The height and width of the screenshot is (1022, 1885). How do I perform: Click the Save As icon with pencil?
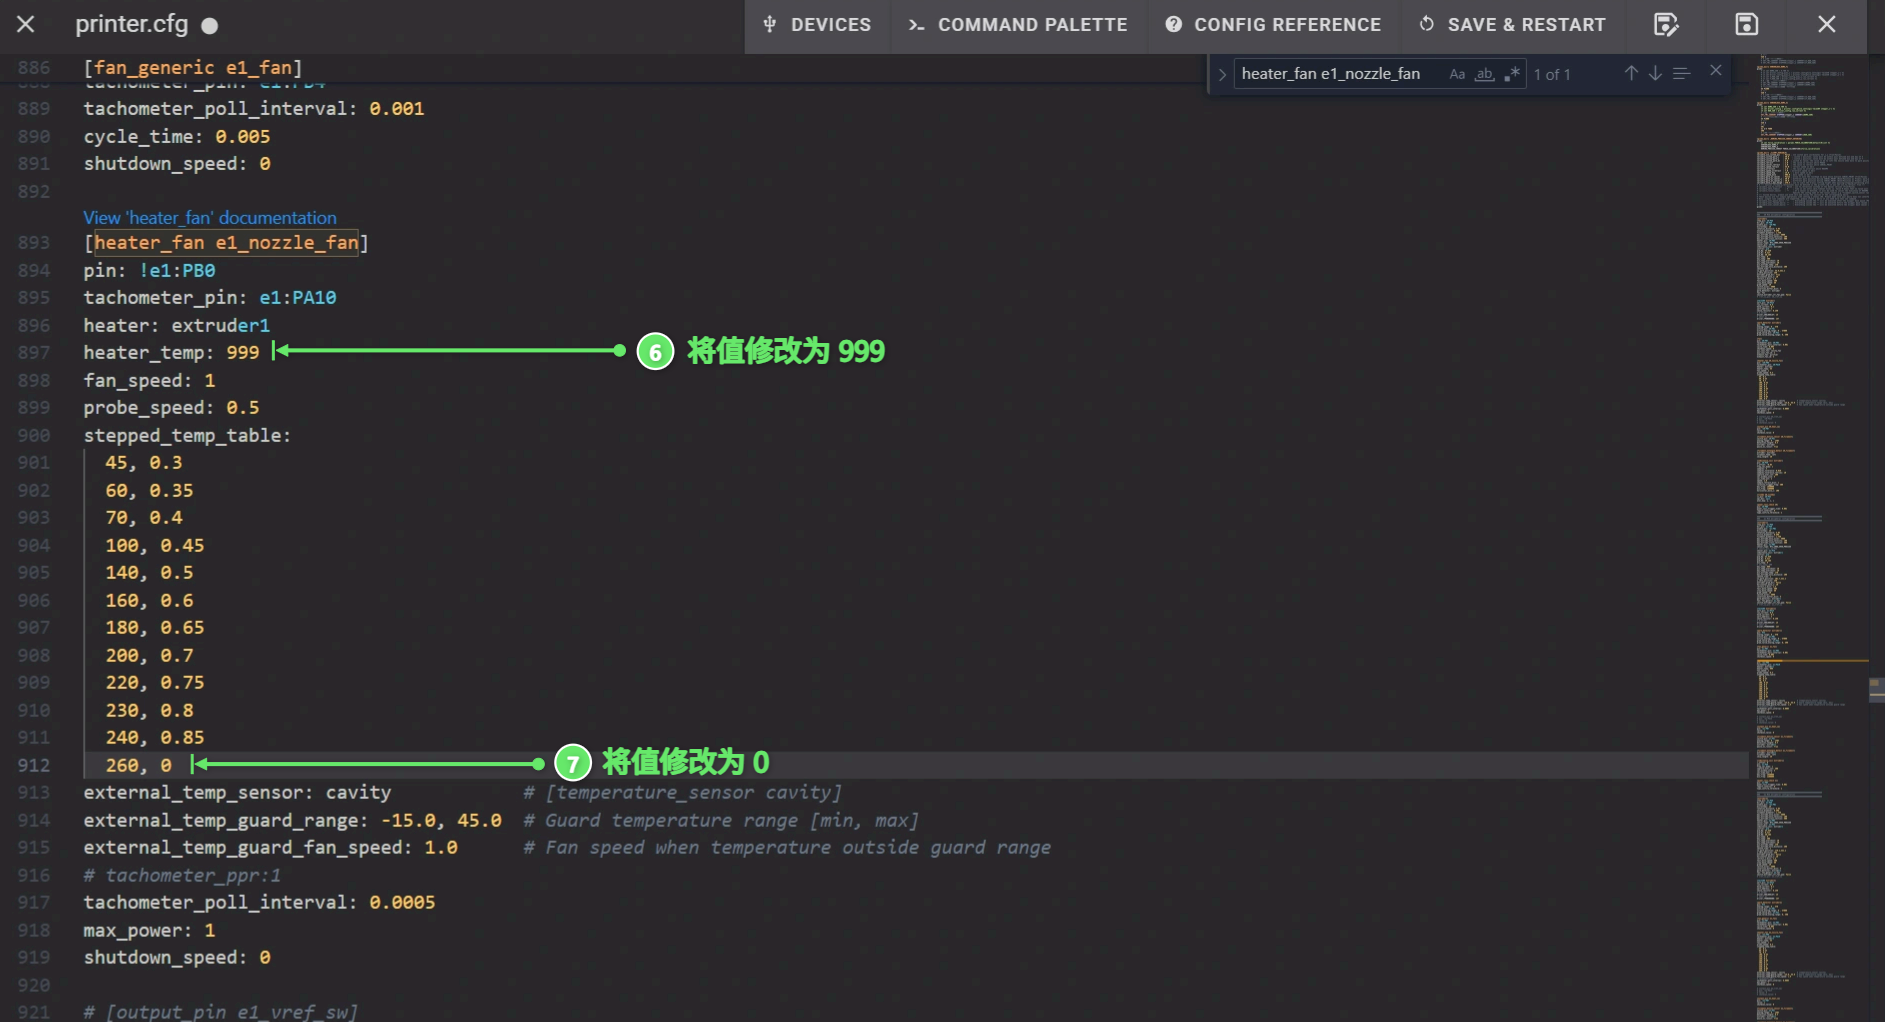pyautogui.click(x=1665, y=25)
